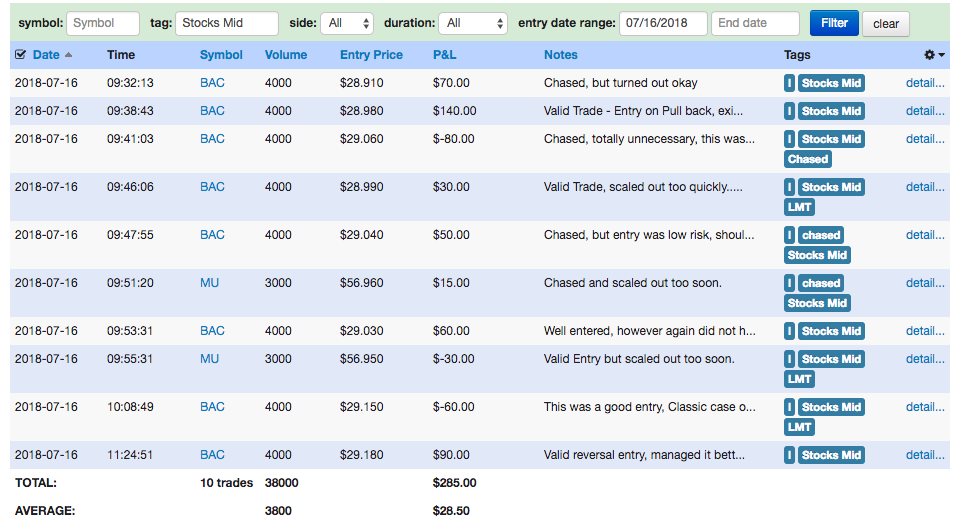Viewport: 958px width, 524px height.
Task: Focus the Symbol input field
Action: pyautogui.click(x=103, y=23)
